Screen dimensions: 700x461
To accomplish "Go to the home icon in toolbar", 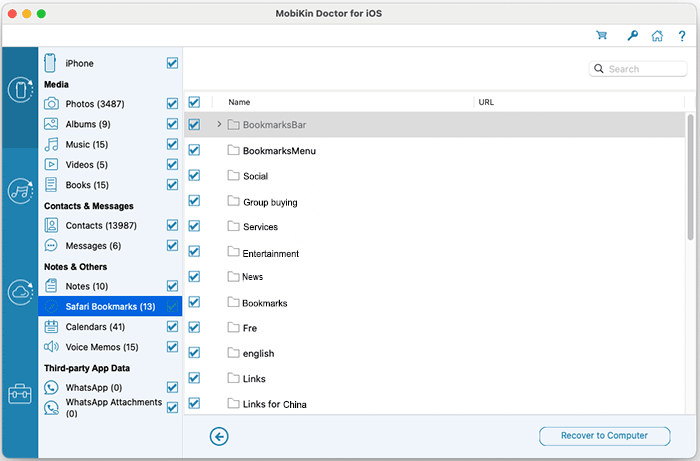I will pos(657,35).
